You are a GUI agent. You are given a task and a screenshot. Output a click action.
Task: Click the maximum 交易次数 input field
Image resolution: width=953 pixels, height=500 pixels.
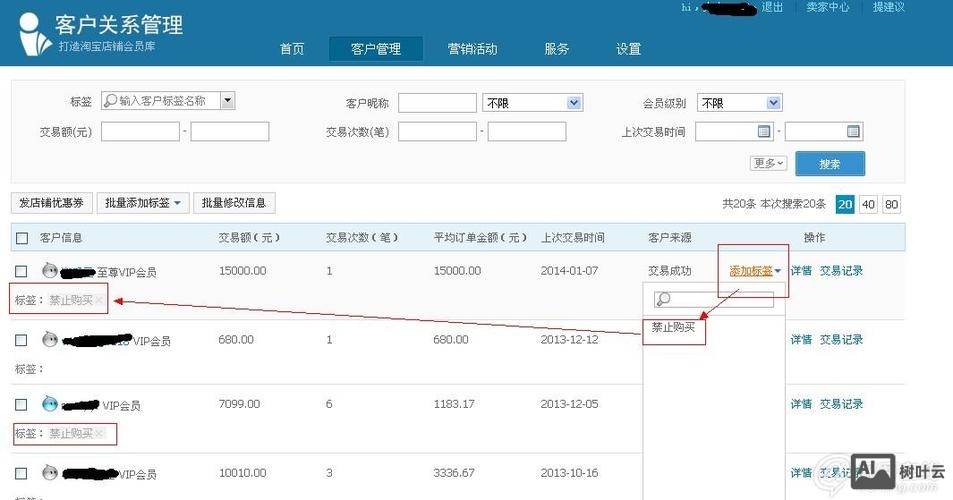click(527, 131)
